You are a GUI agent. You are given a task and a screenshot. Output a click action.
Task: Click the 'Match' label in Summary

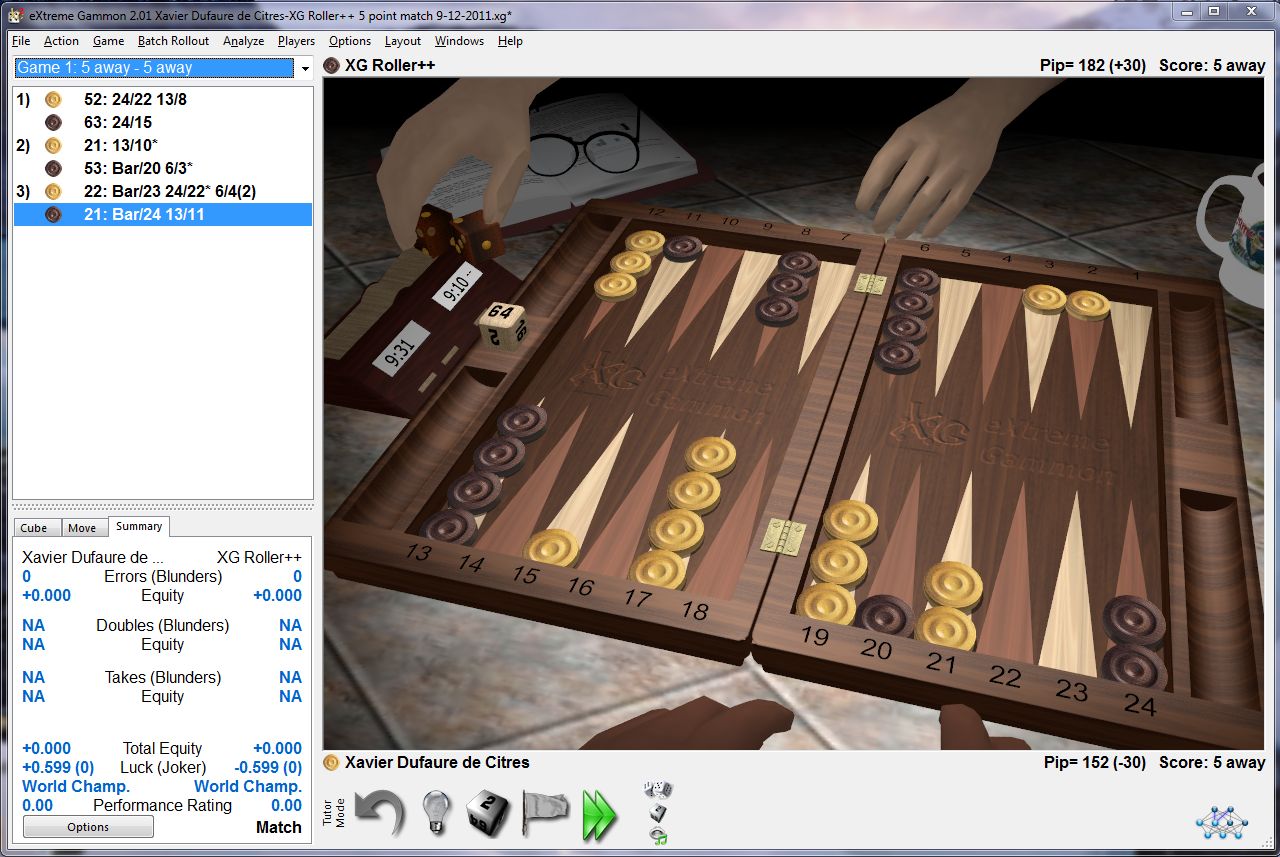279,827
